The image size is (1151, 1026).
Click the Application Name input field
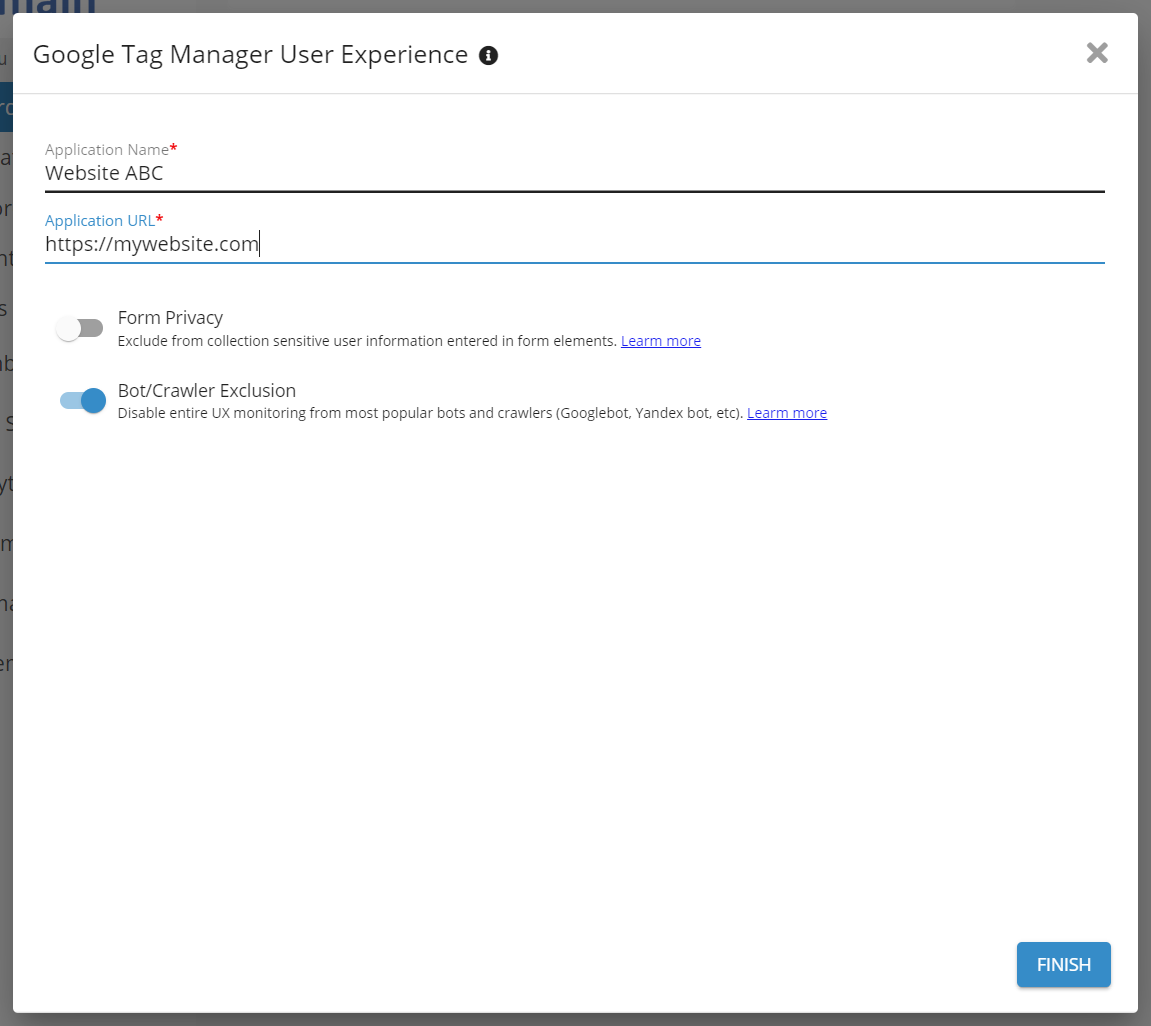point(574,173)
